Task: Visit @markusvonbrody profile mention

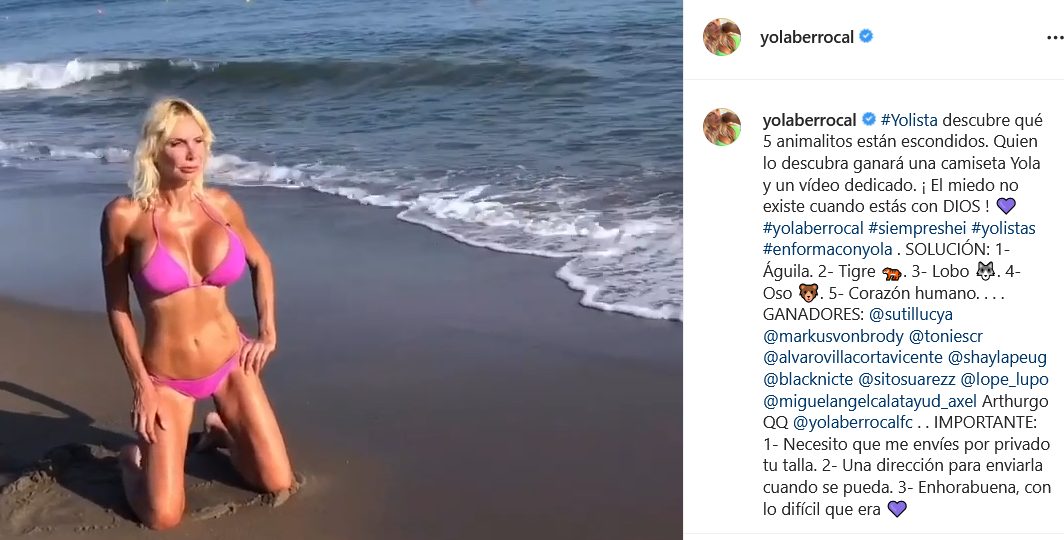Action: [x=833, y=336]
